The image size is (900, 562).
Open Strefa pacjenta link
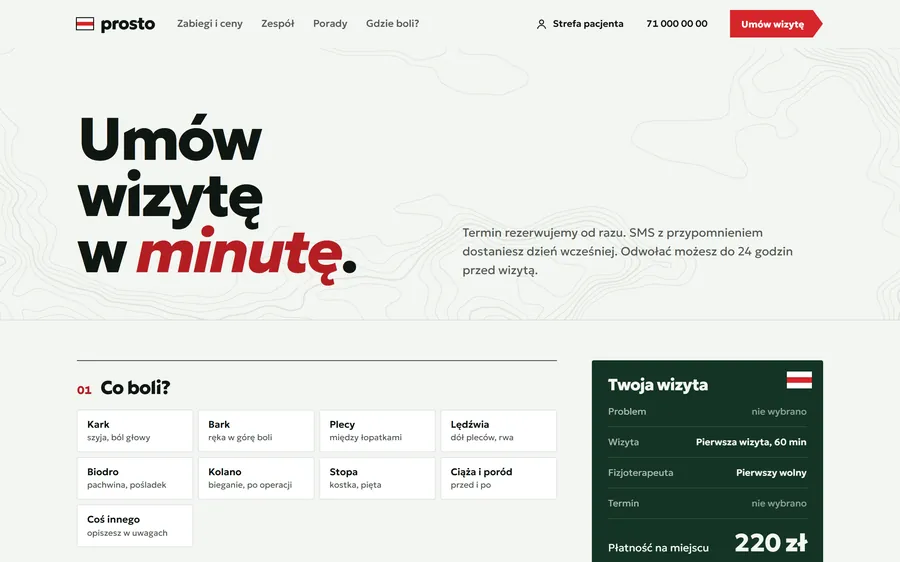(588, 24)
